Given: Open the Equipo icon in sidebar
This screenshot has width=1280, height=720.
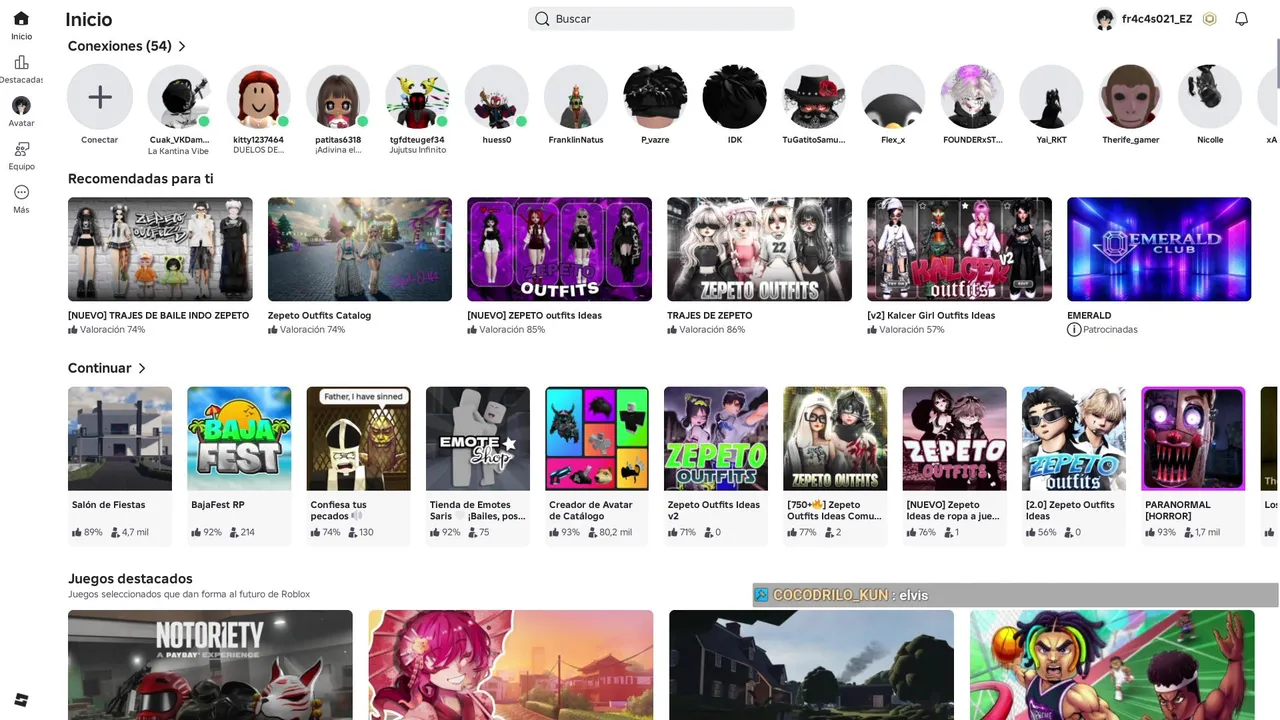Looking at the screenshot, I should (21, 149).
